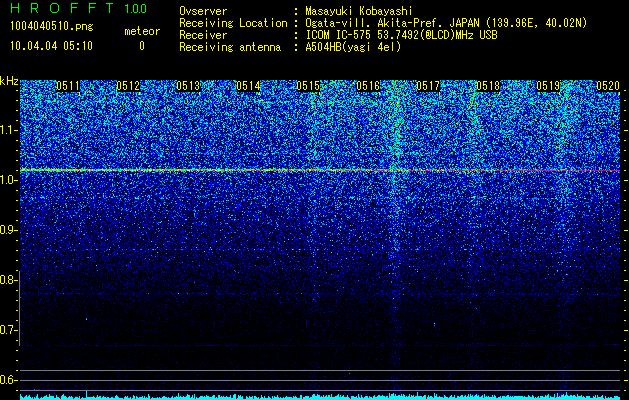The image size is (629, 400).
Task: Select receiver value ICOM IC-575 53.7492 MHz
Action: [402, 35]
